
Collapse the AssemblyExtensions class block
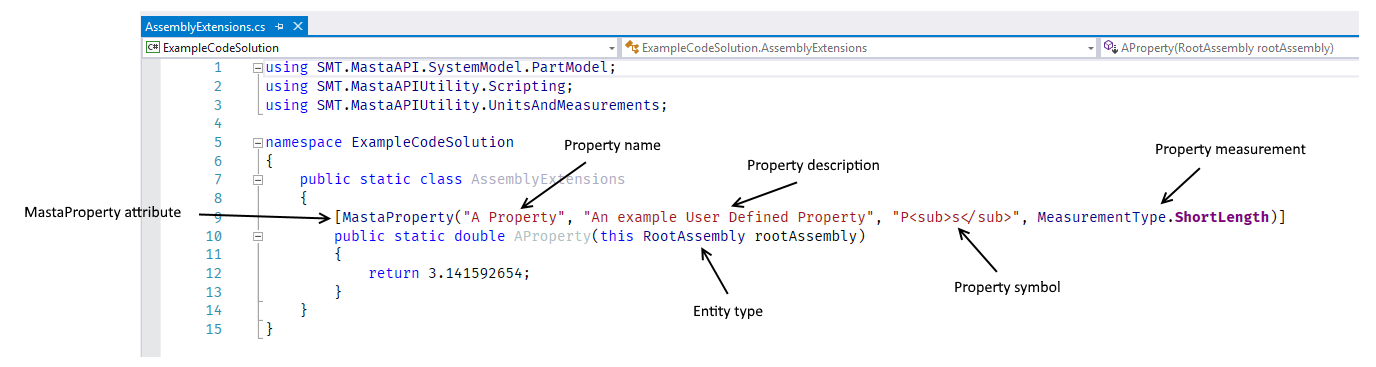258,180
